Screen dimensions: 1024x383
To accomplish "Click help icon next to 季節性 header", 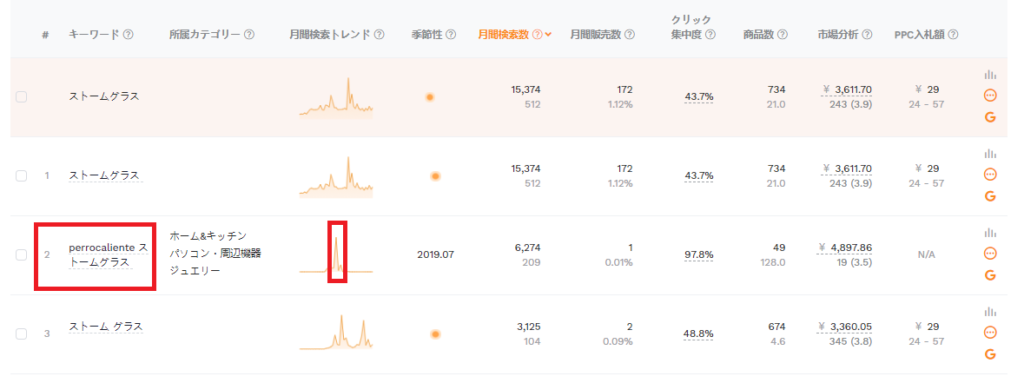I will click(451, 35).
